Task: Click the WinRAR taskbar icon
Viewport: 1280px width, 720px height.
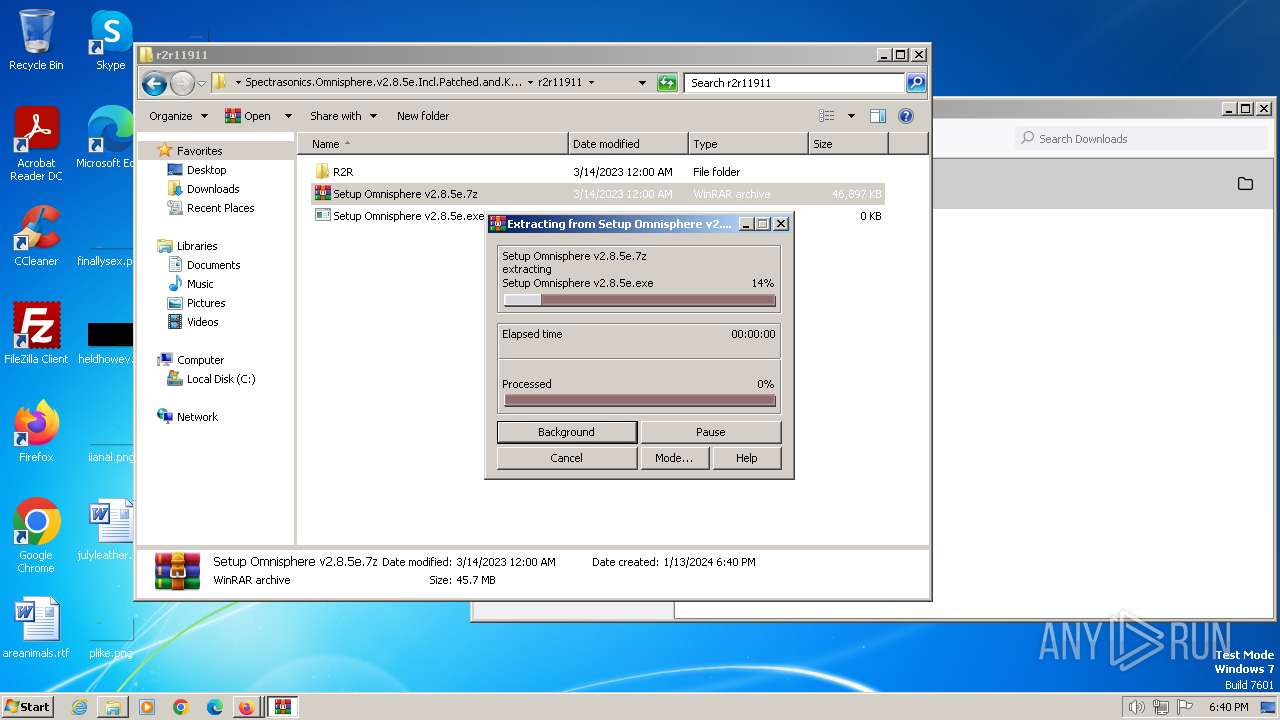Action: [282, 707]
